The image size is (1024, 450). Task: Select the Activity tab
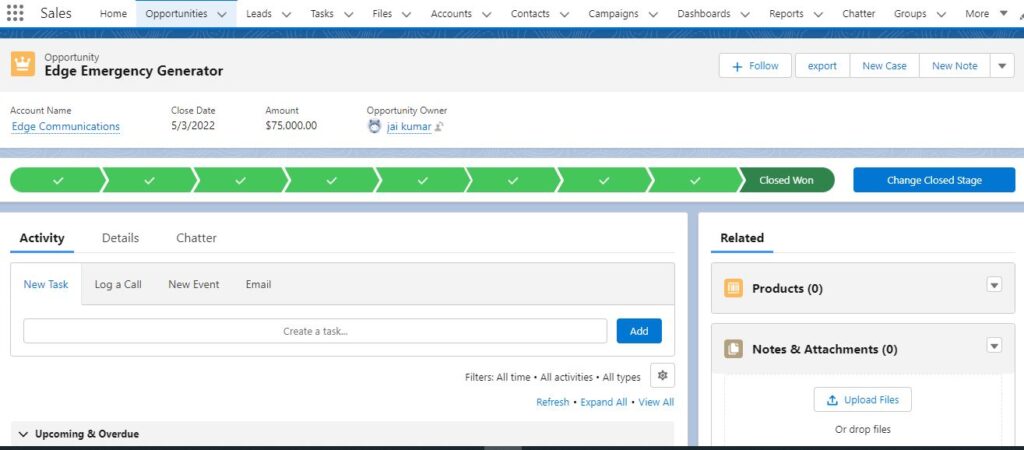tap(42, 238)
